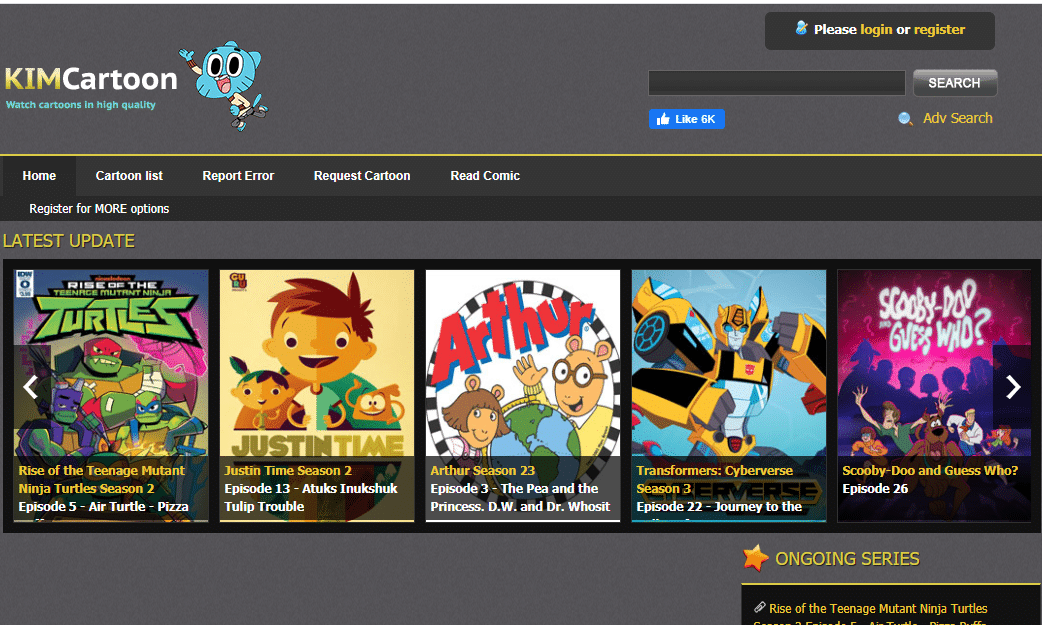Screen dimensions: 1042x625
Task: Click the KIMCartoon site logo
Action: (91, 79)
